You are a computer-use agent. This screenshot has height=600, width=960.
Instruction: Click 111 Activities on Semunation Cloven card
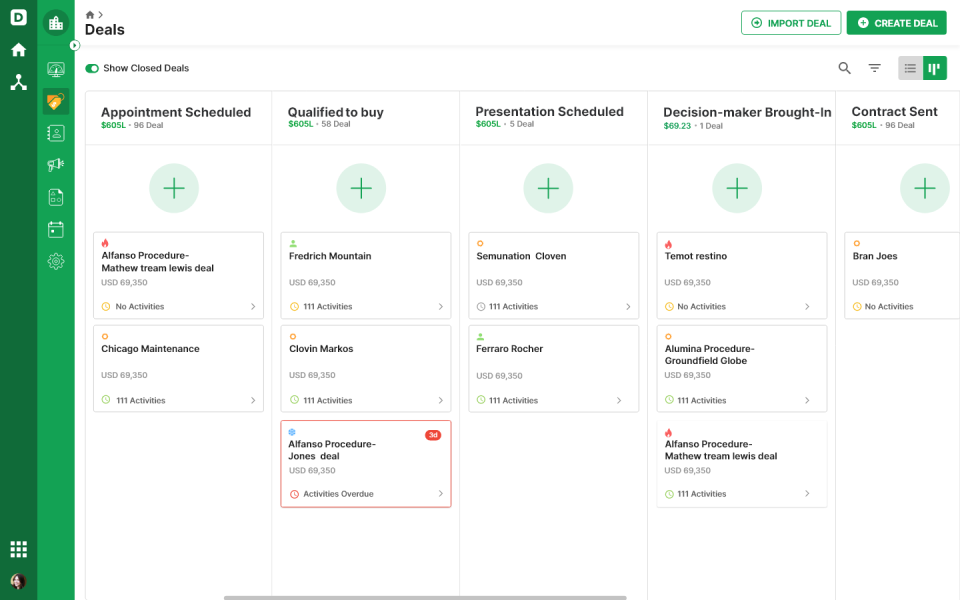[x=513, y=307]
